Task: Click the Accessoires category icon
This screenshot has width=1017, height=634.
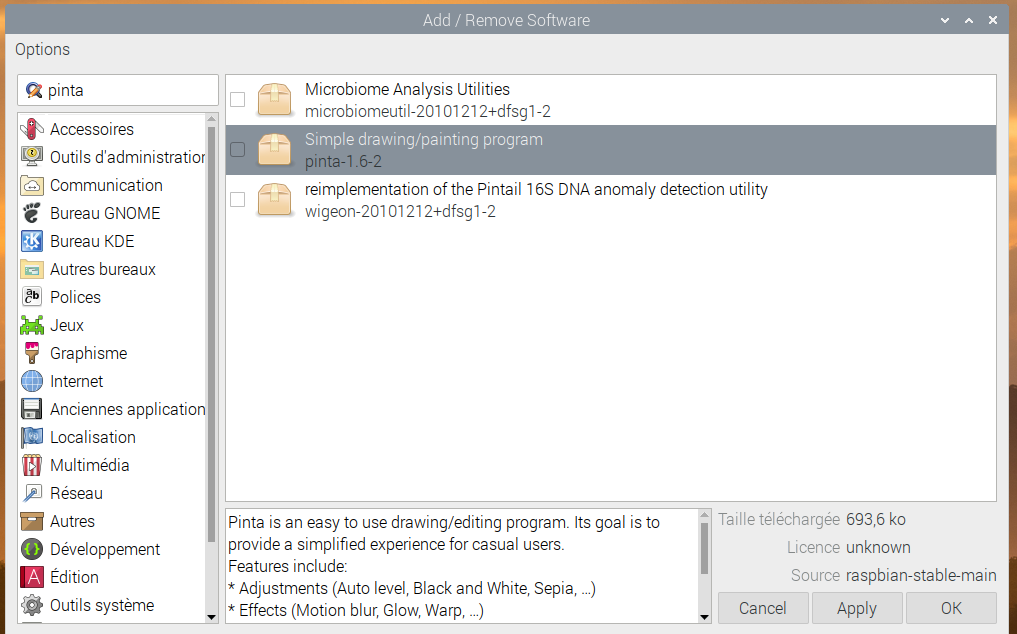Action: [32, 129]
